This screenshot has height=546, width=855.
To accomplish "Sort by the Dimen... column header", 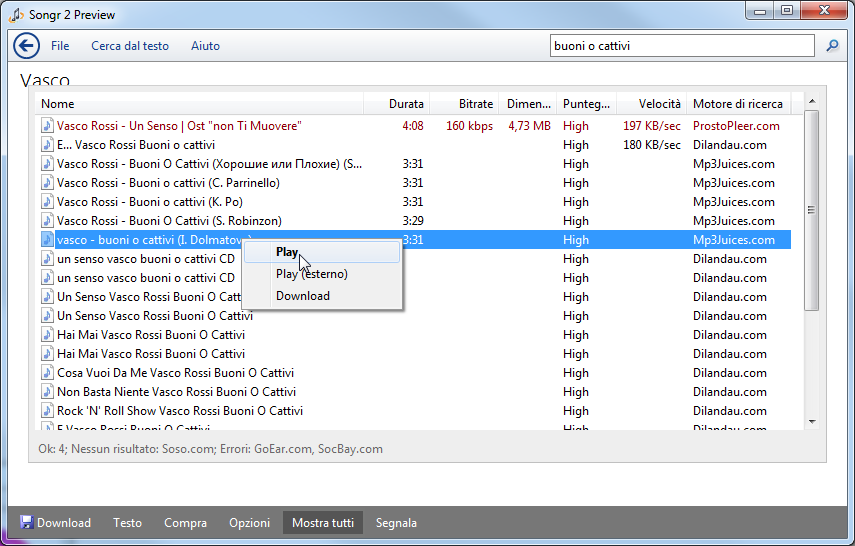I will 528,104.
